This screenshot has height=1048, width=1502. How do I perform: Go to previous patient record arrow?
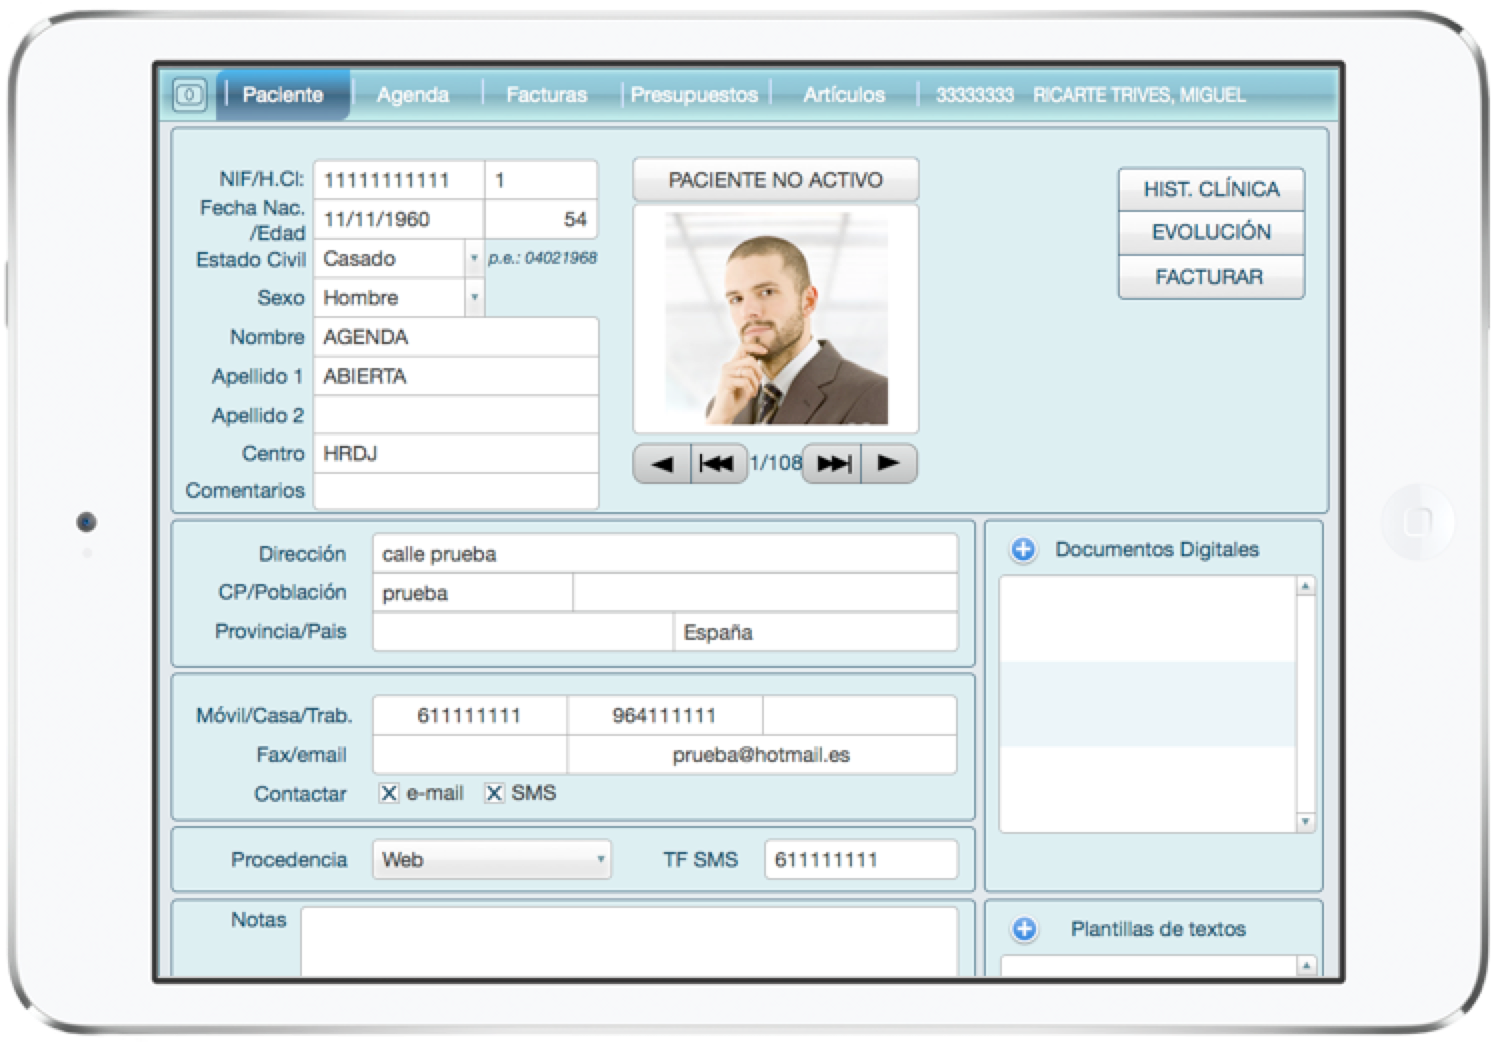click(x=662, y=464)
